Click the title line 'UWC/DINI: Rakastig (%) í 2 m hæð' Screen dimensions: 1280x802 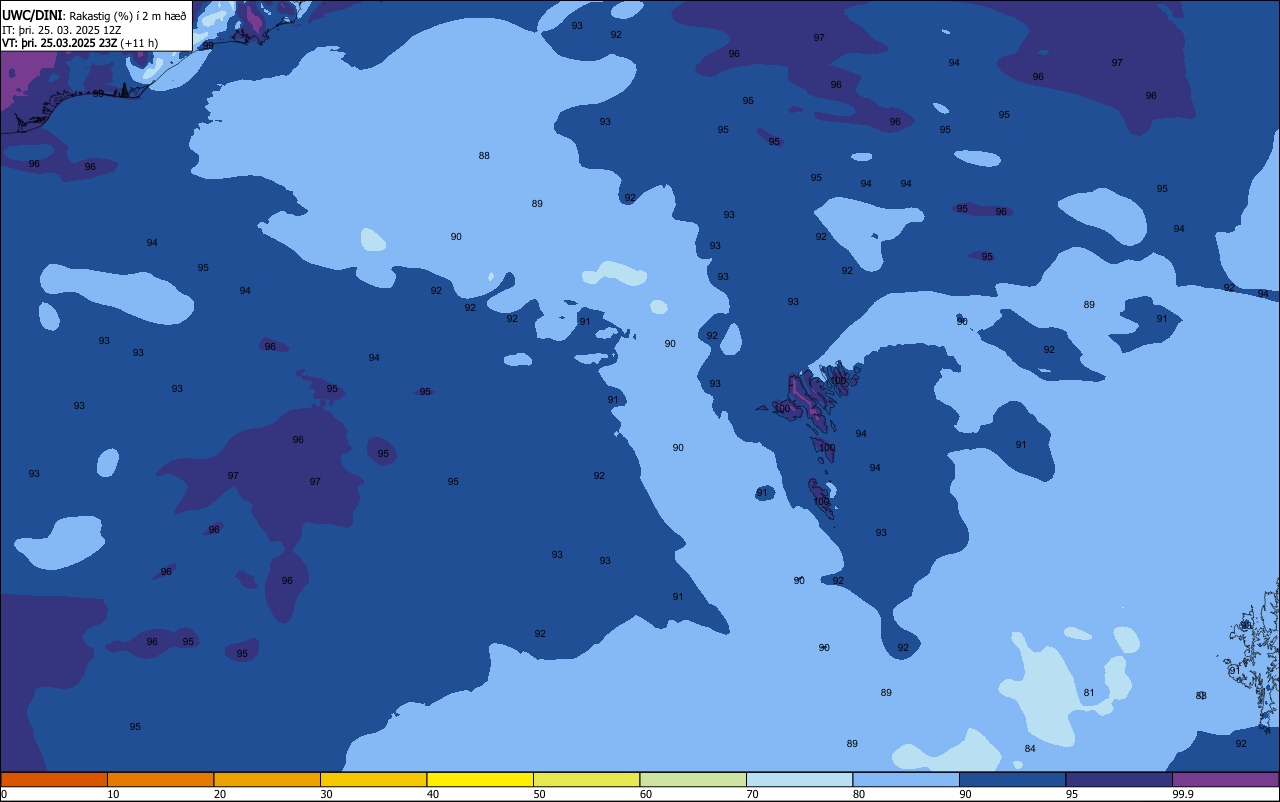pyautogui.click(x=94, y=15)
